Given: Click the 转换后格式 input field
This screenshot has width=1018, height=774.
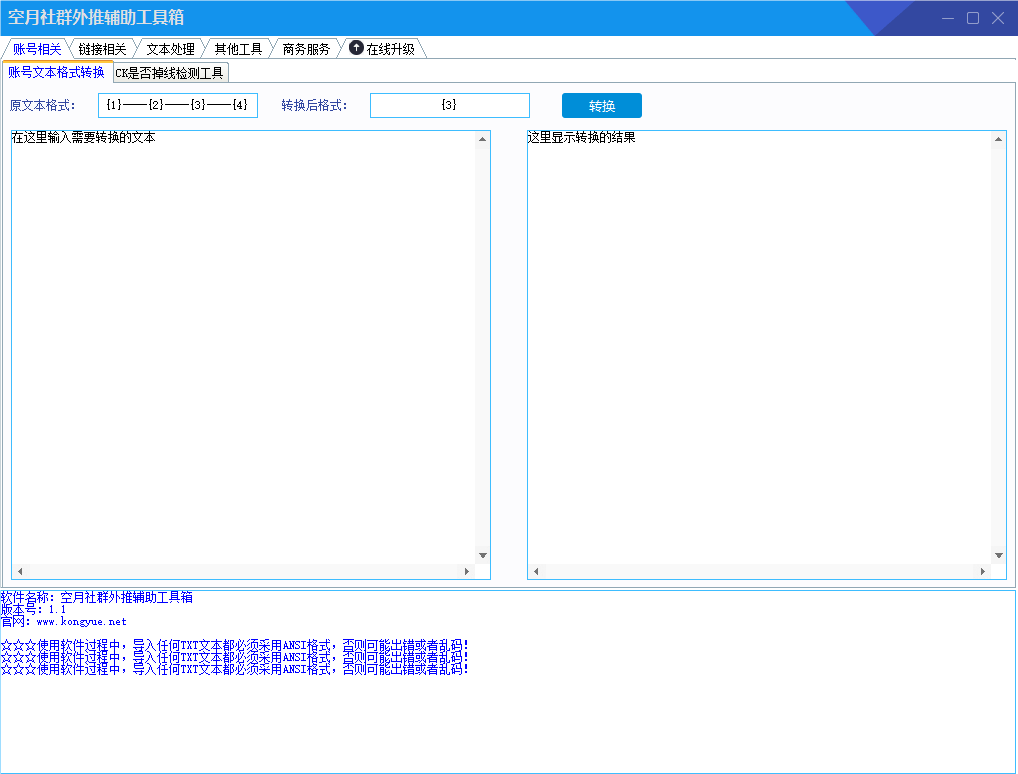Looking at the screenshot, I should (x=450, y=105).
